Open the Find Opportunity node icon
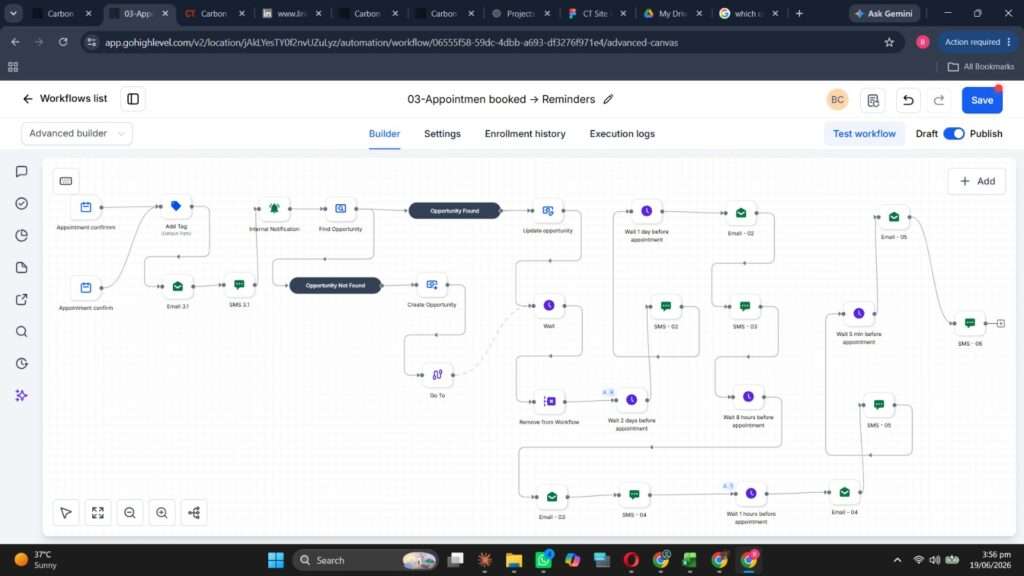1024x576 pixels. [341, 208]
